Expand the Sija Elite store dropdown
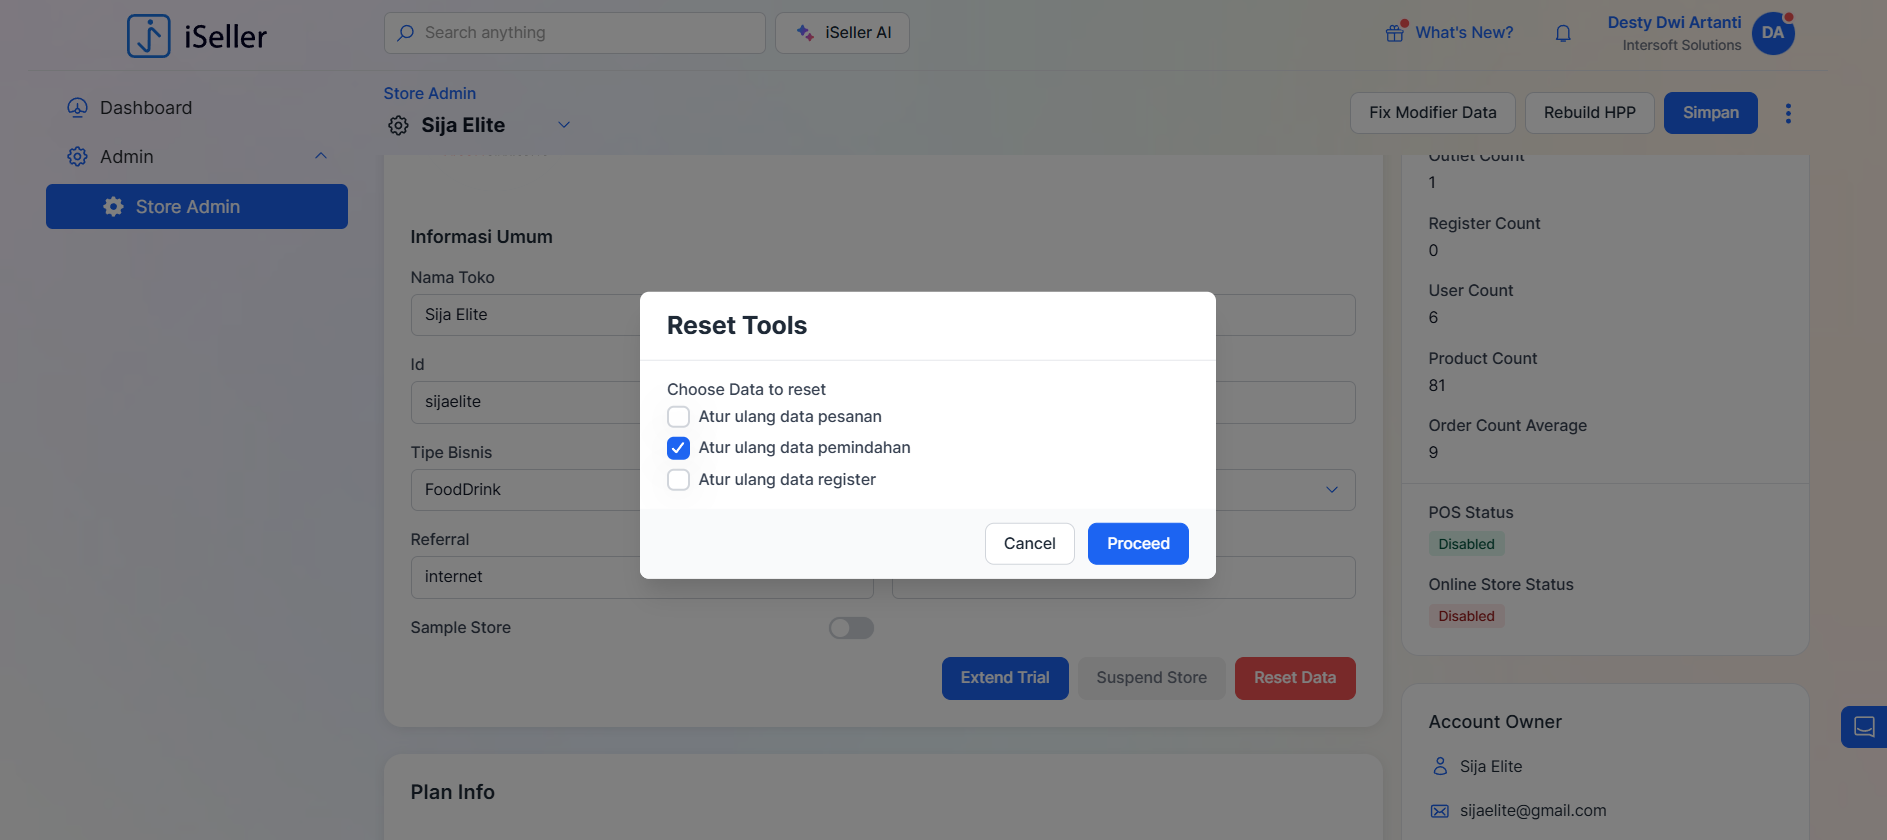Screen dimensions: 1887x840 pos(564,125)
